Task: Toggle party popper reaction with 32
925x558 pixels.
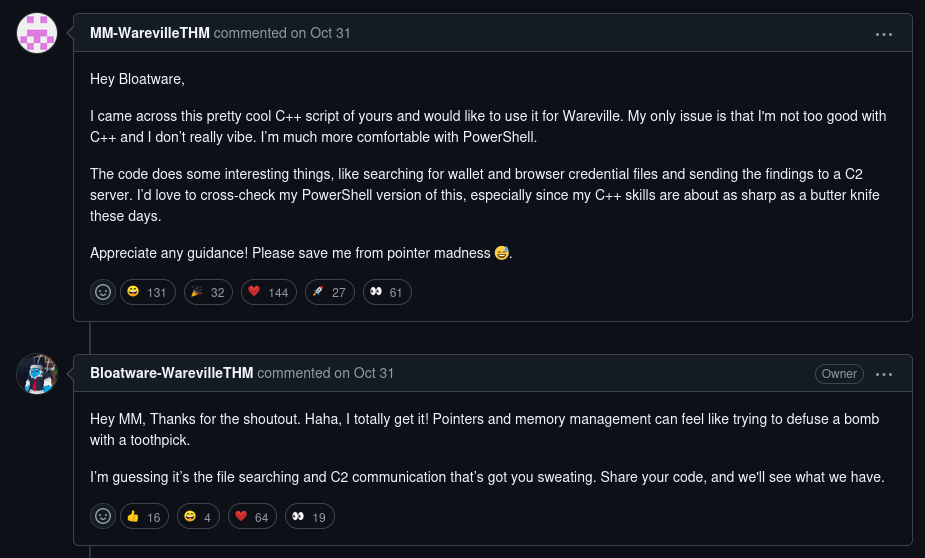Action: pos(208,292)
